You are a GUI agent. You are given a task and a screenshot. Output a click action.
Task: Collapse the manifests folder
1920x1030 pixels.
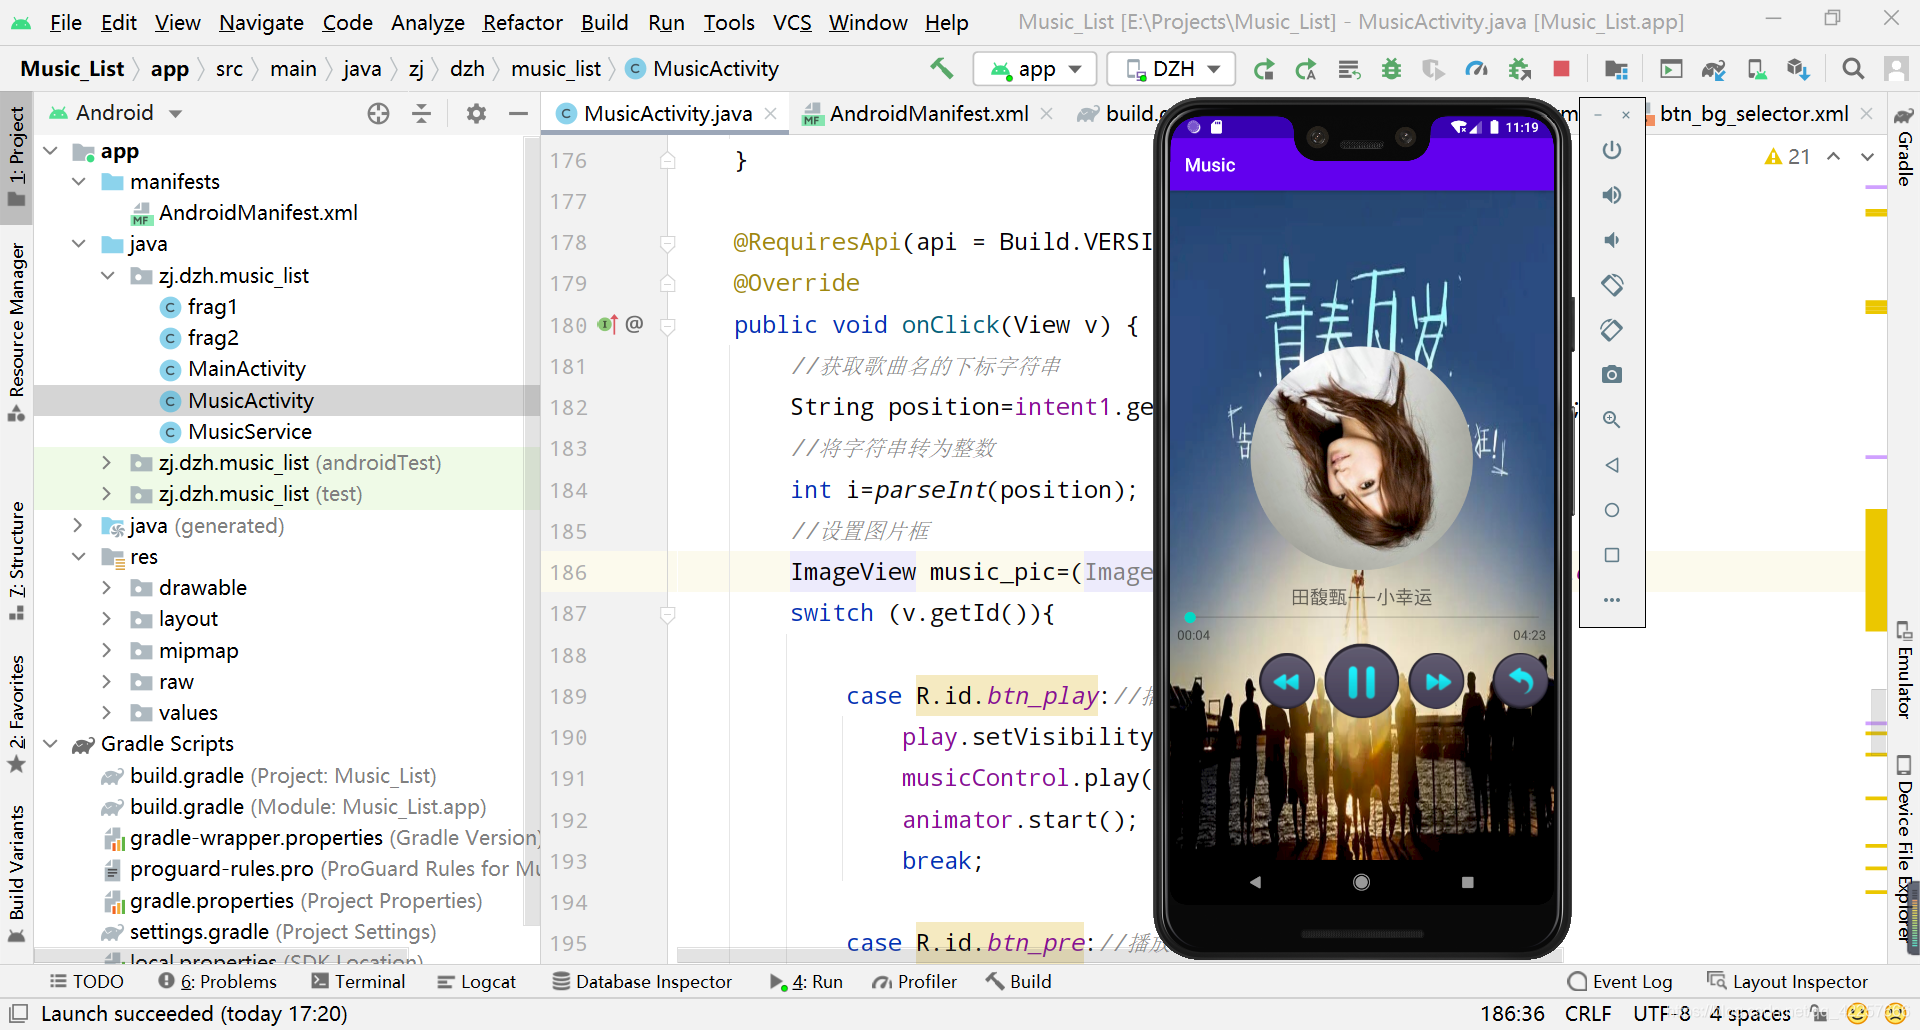coord(79,182)
